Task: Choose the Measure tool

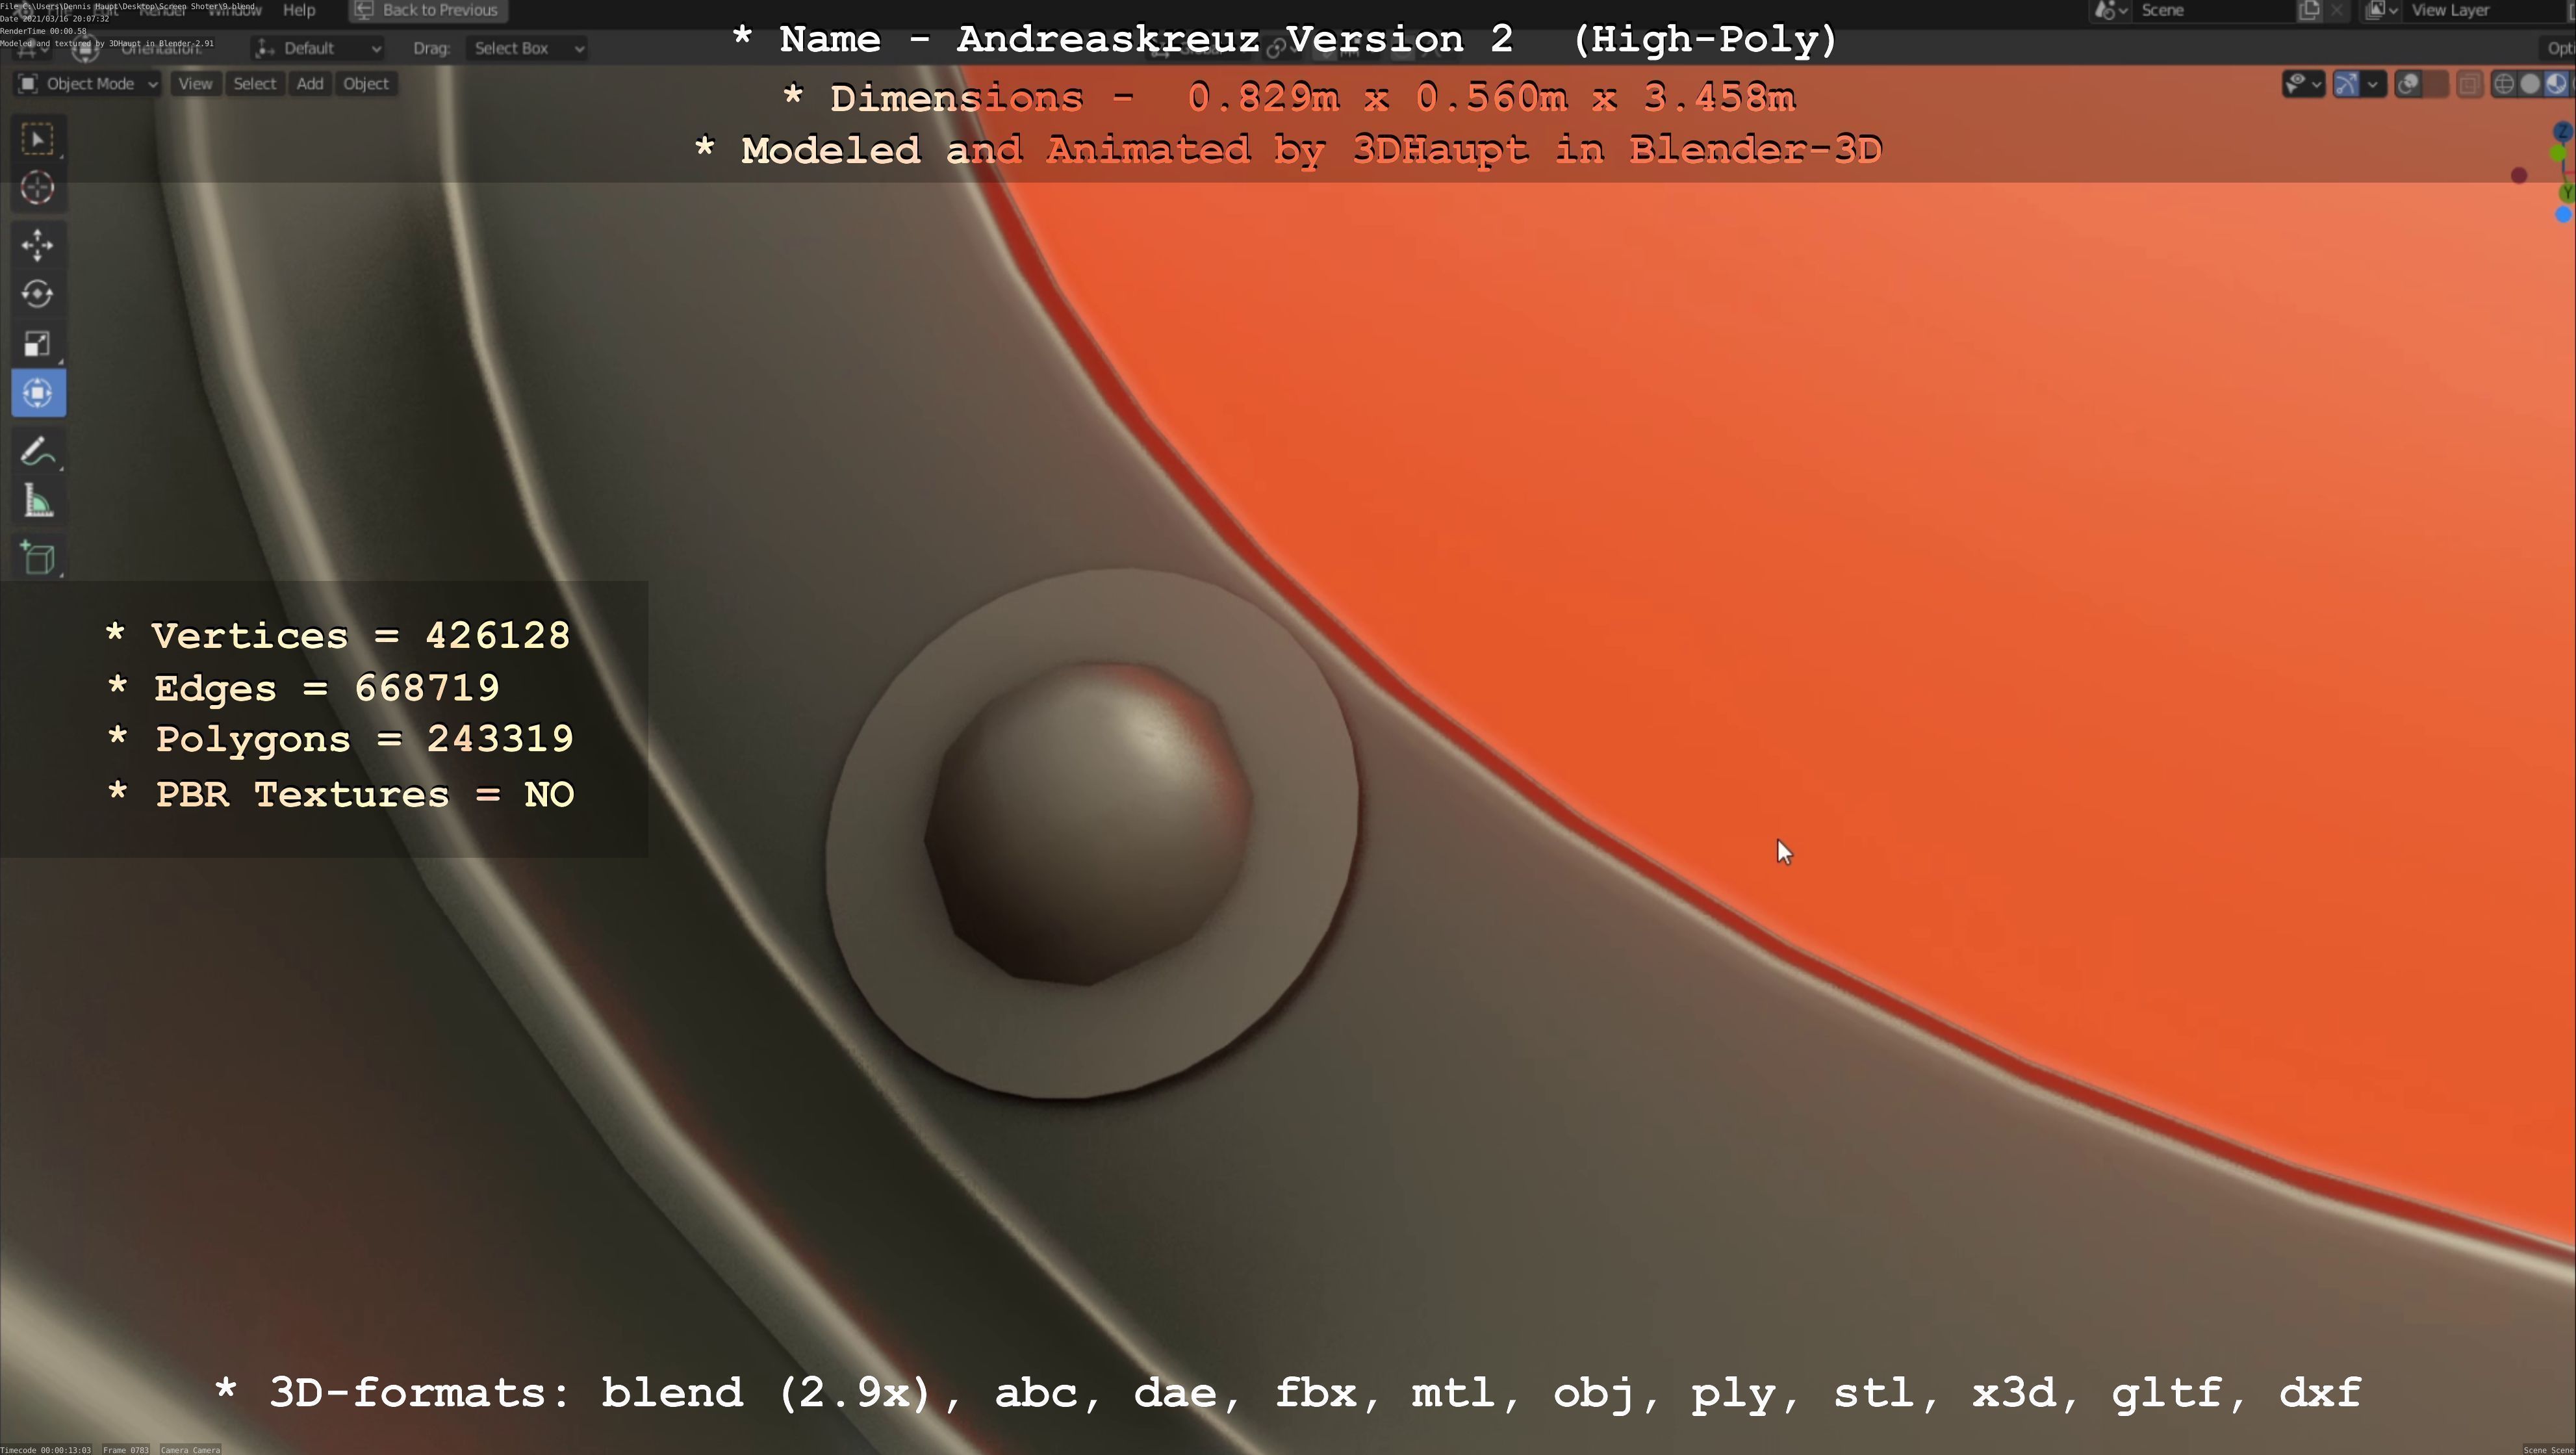Action: [x=38, y=502]
